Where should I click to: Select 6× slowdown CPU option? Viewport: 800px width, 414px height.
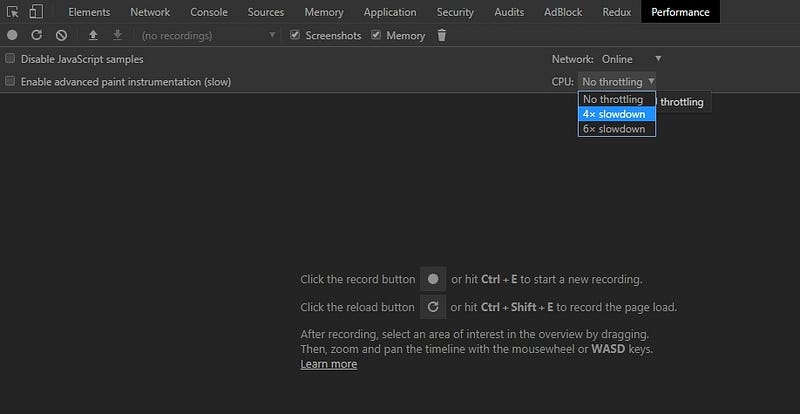(616, 129)
